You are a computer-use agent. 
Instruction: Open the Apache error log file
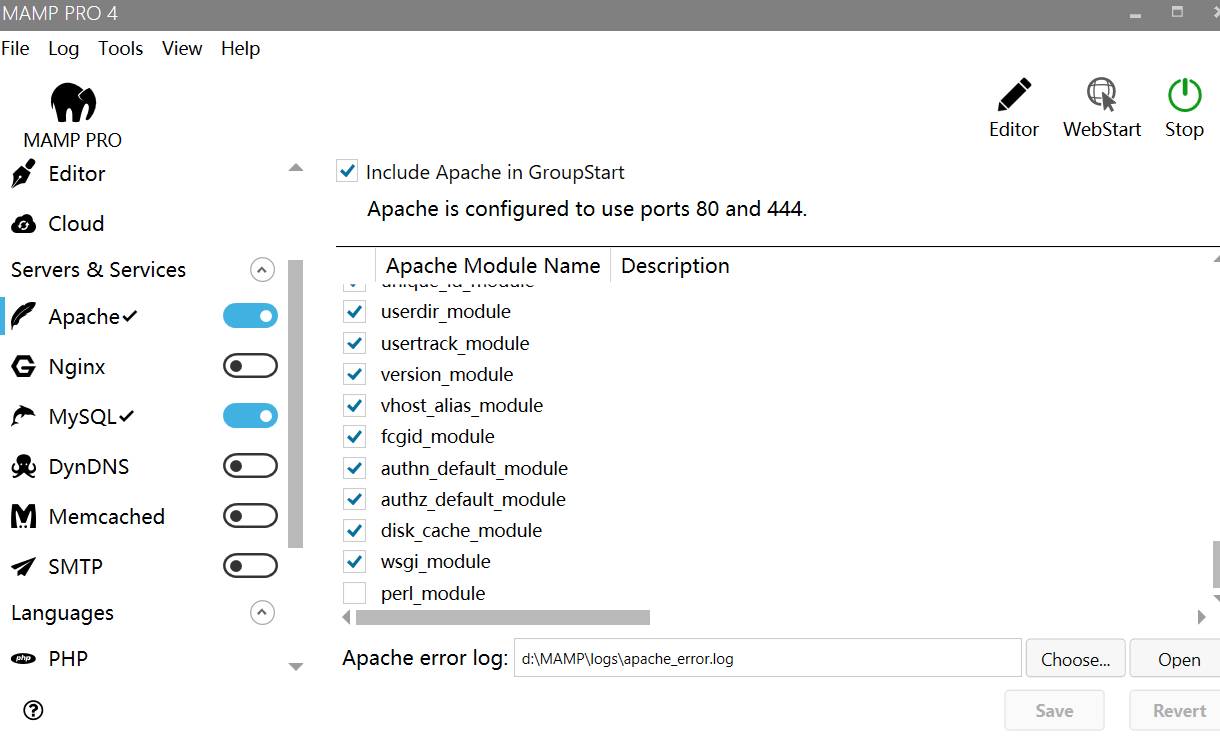coord(1182,659)
